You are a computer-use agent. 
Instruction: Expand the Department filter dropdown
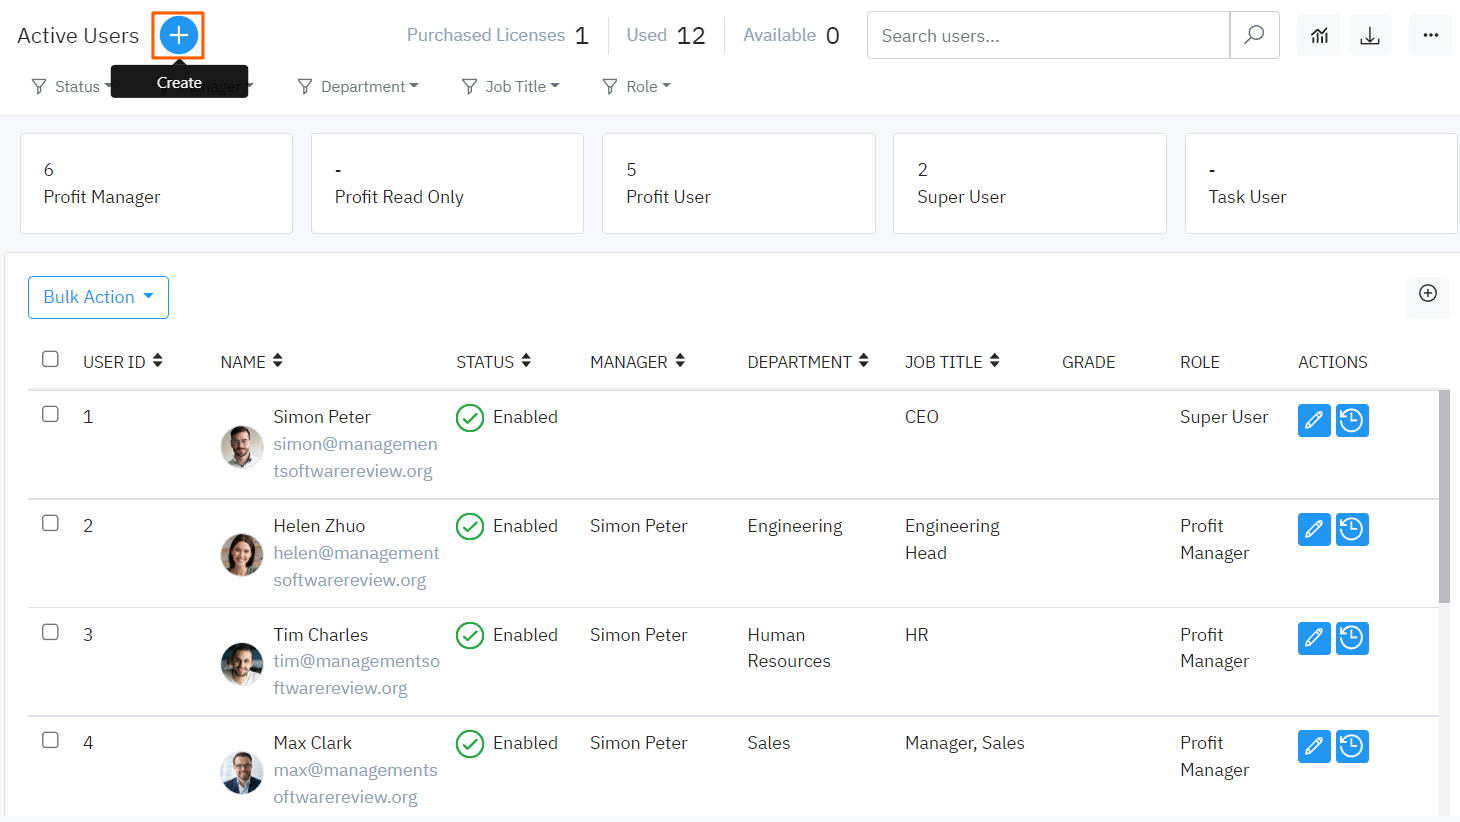pyautogui.click(x=359, y=87)
